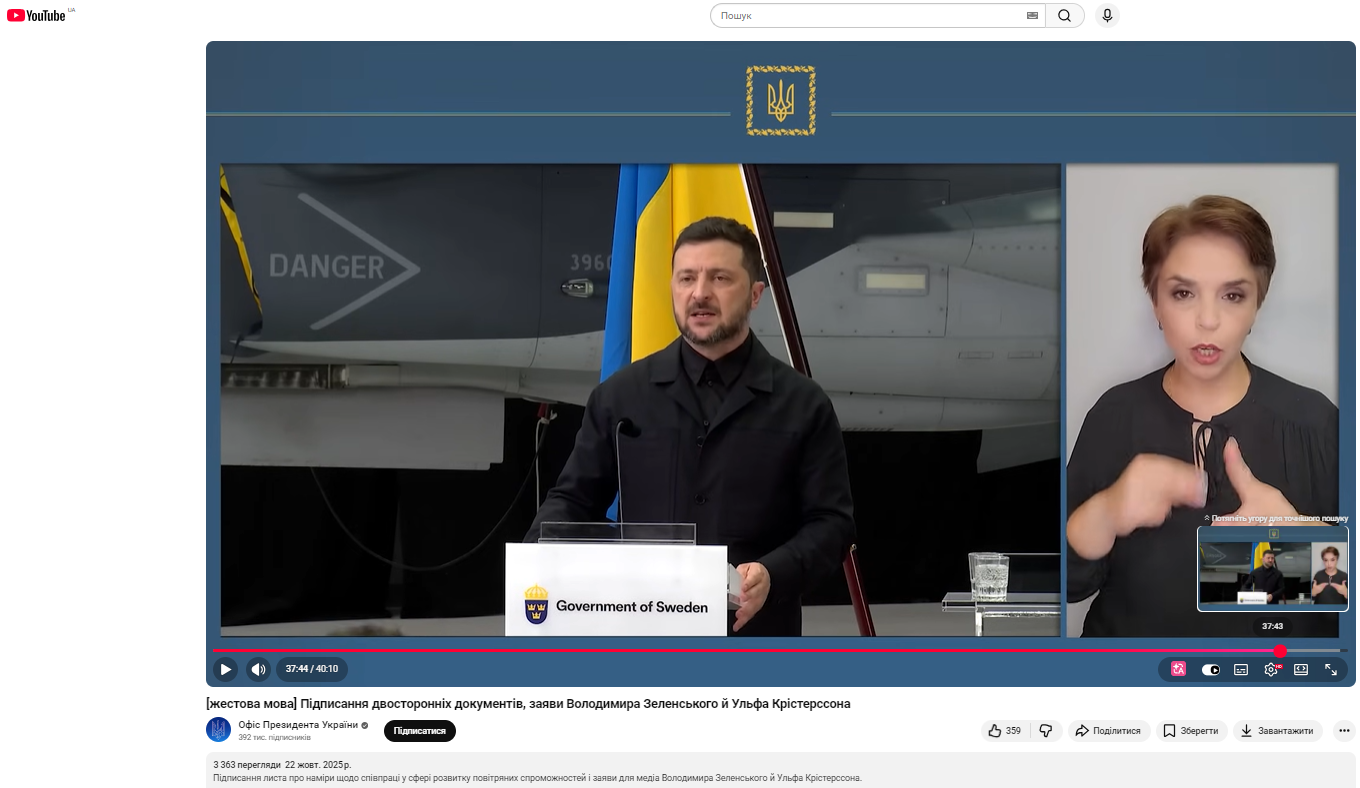This screenshot has width=1360, height=788.
Task: Click the YouTube logo to go home
Action: tap(36, 15)
